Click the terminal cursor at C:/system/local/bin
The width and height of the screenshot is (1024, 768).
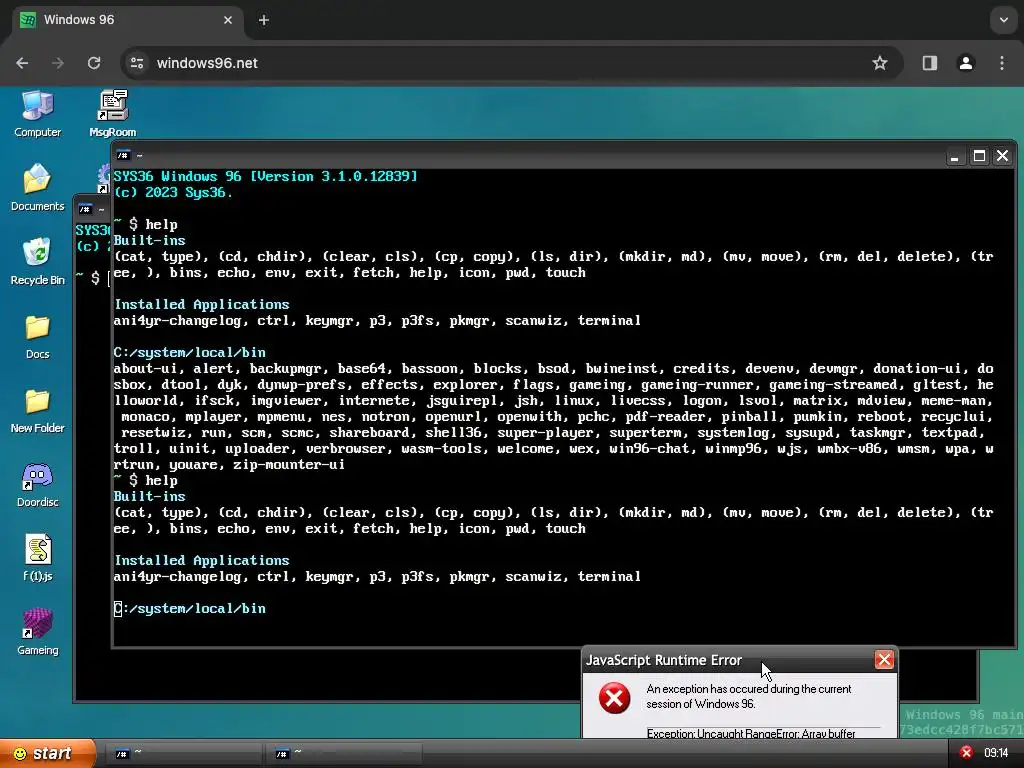point(118,609)
